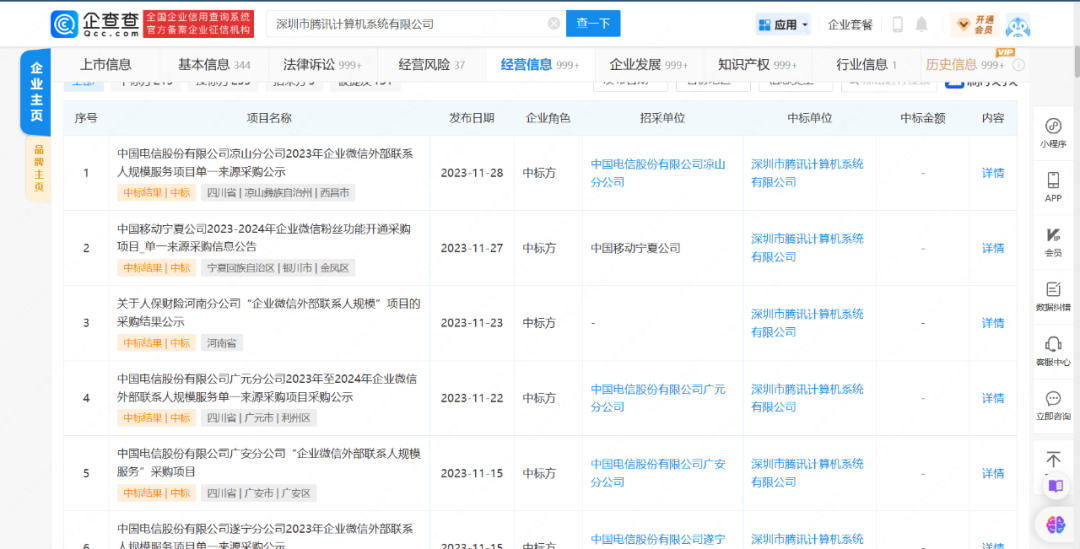Open 详情 for row 5 广安分公司 project
1080x549 pixels.
(x=993, y=473)
